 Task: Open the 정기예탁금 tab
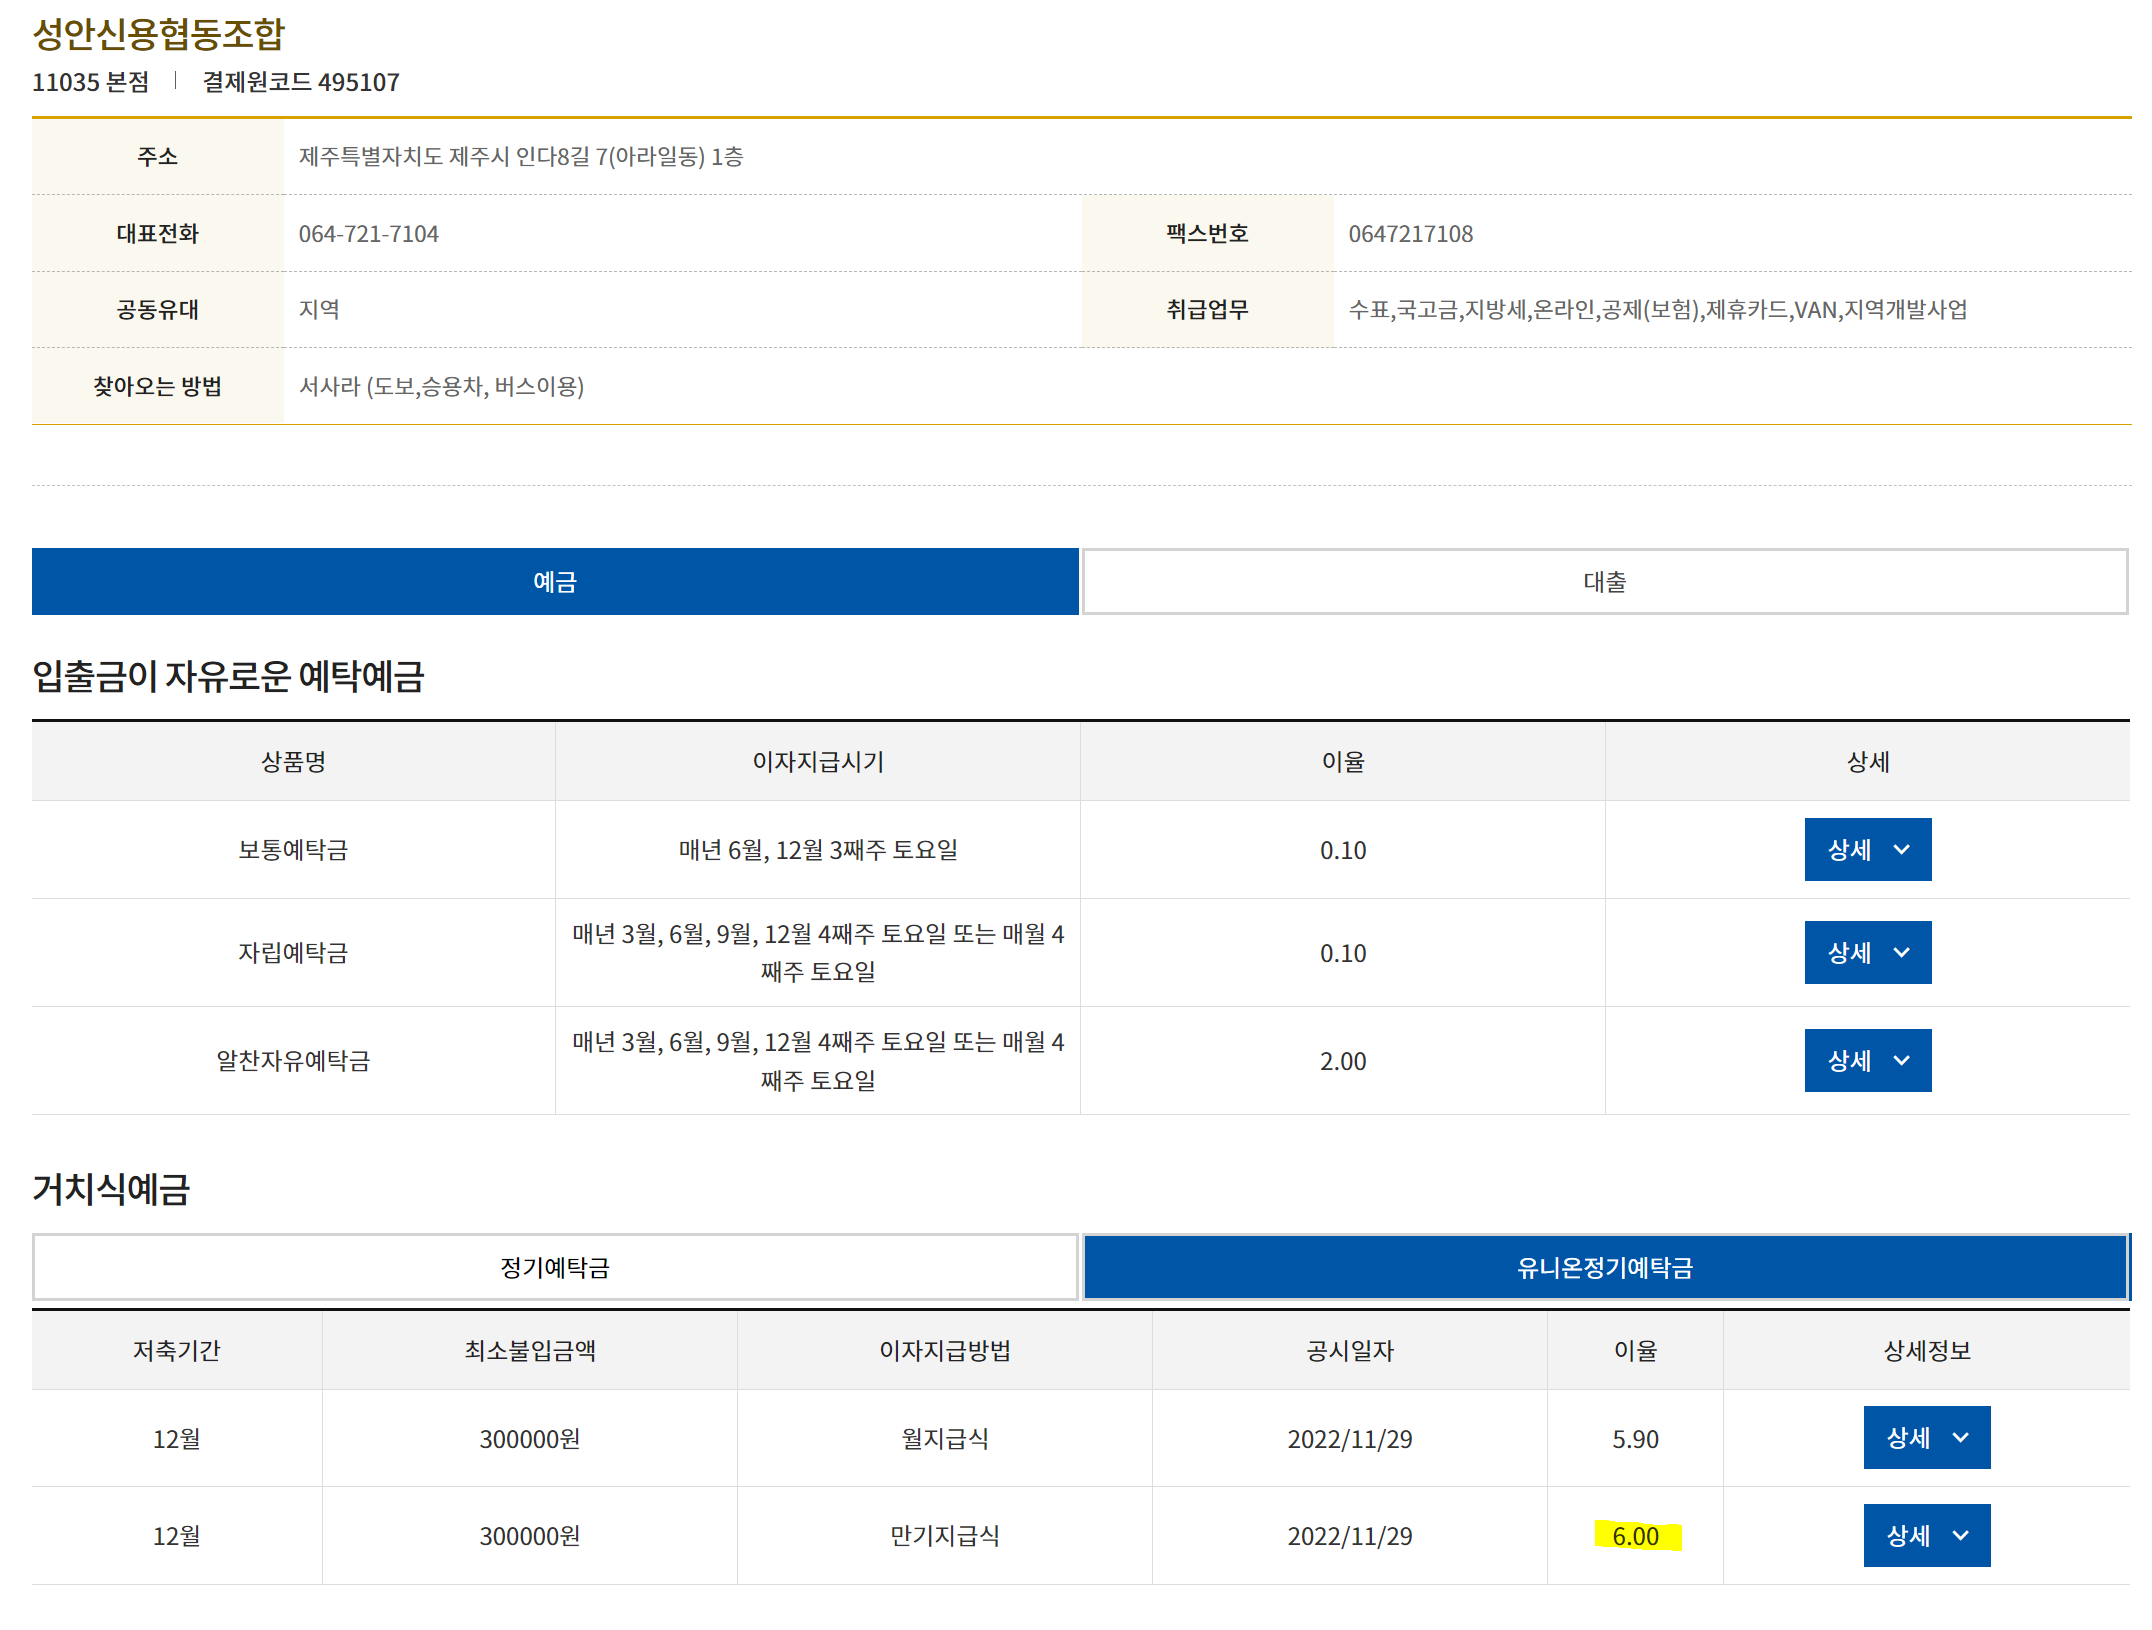(555, 1267)
